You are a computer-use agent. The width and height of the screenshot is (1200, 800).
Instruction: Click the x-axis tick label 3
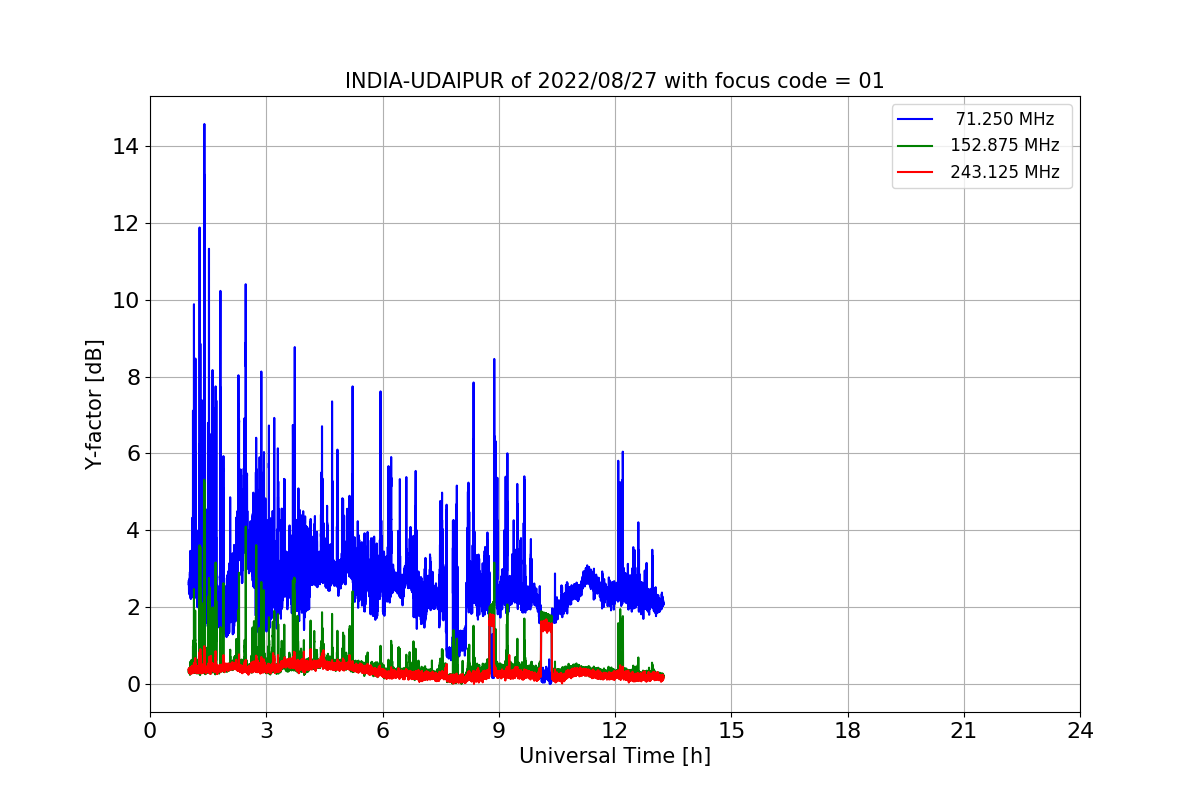coord(266,730)
